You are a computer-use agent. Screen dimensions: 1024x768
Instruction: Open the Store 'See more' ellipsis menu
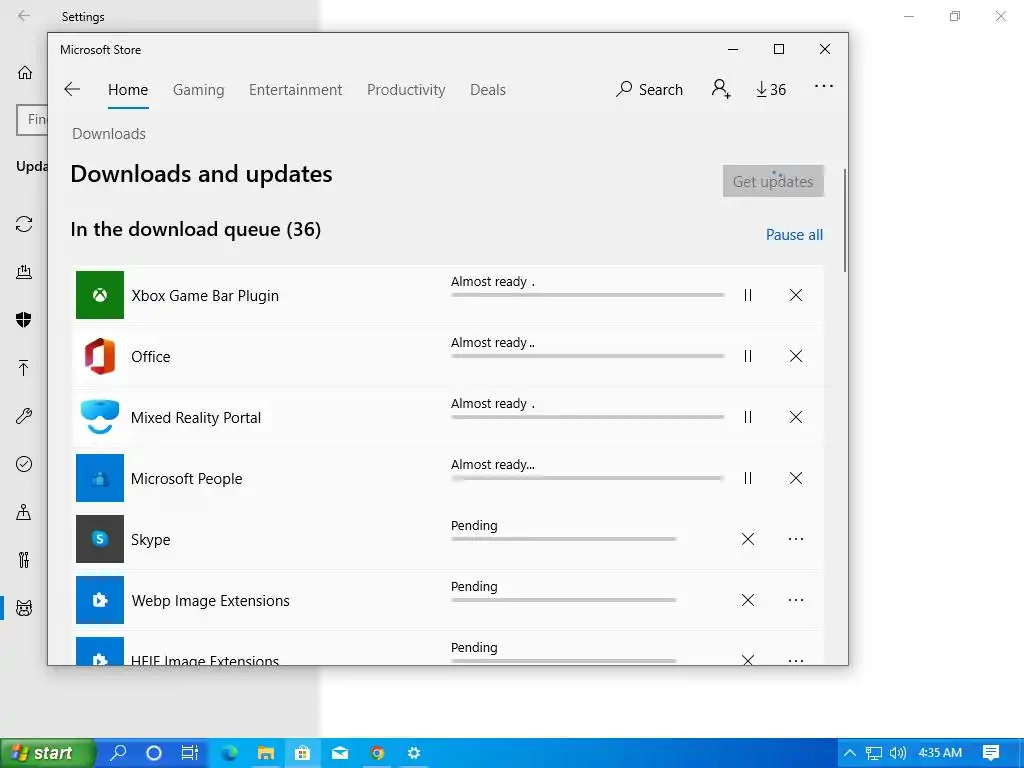824,86
